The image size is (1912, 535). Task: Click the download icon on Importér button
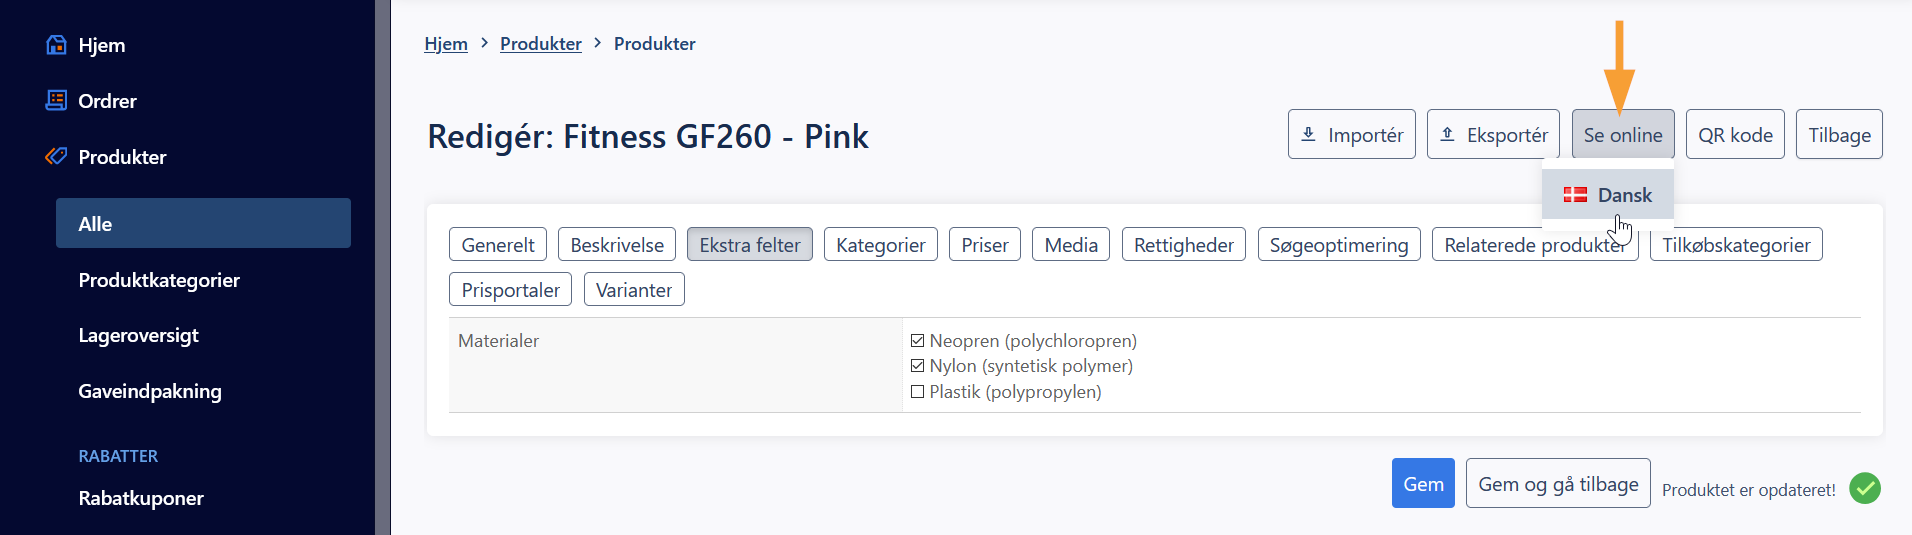[1308, 134]
